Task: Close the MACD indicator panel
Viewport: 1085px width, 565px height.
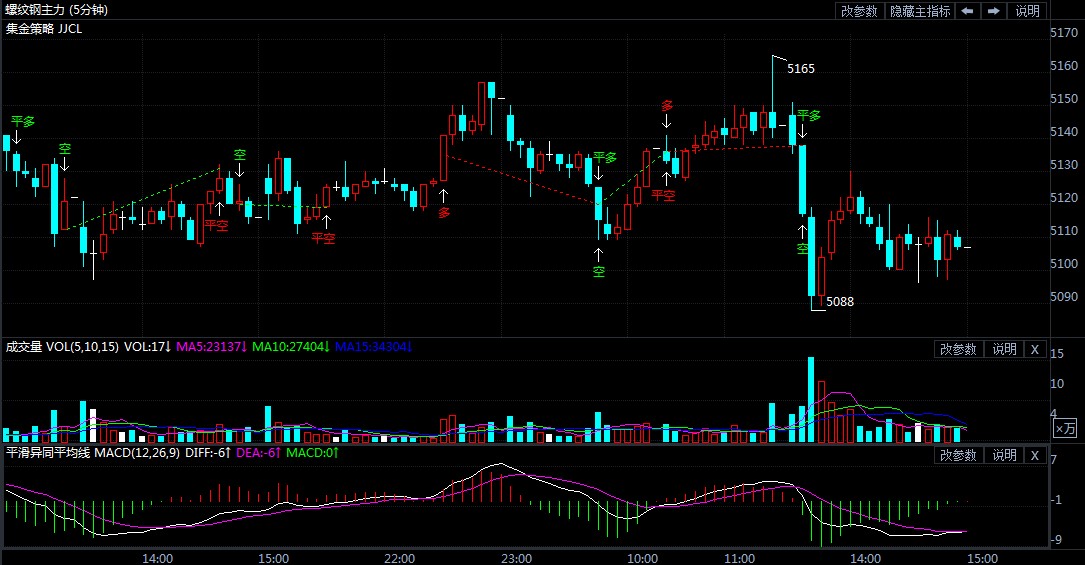Action: click(1035, 455)
